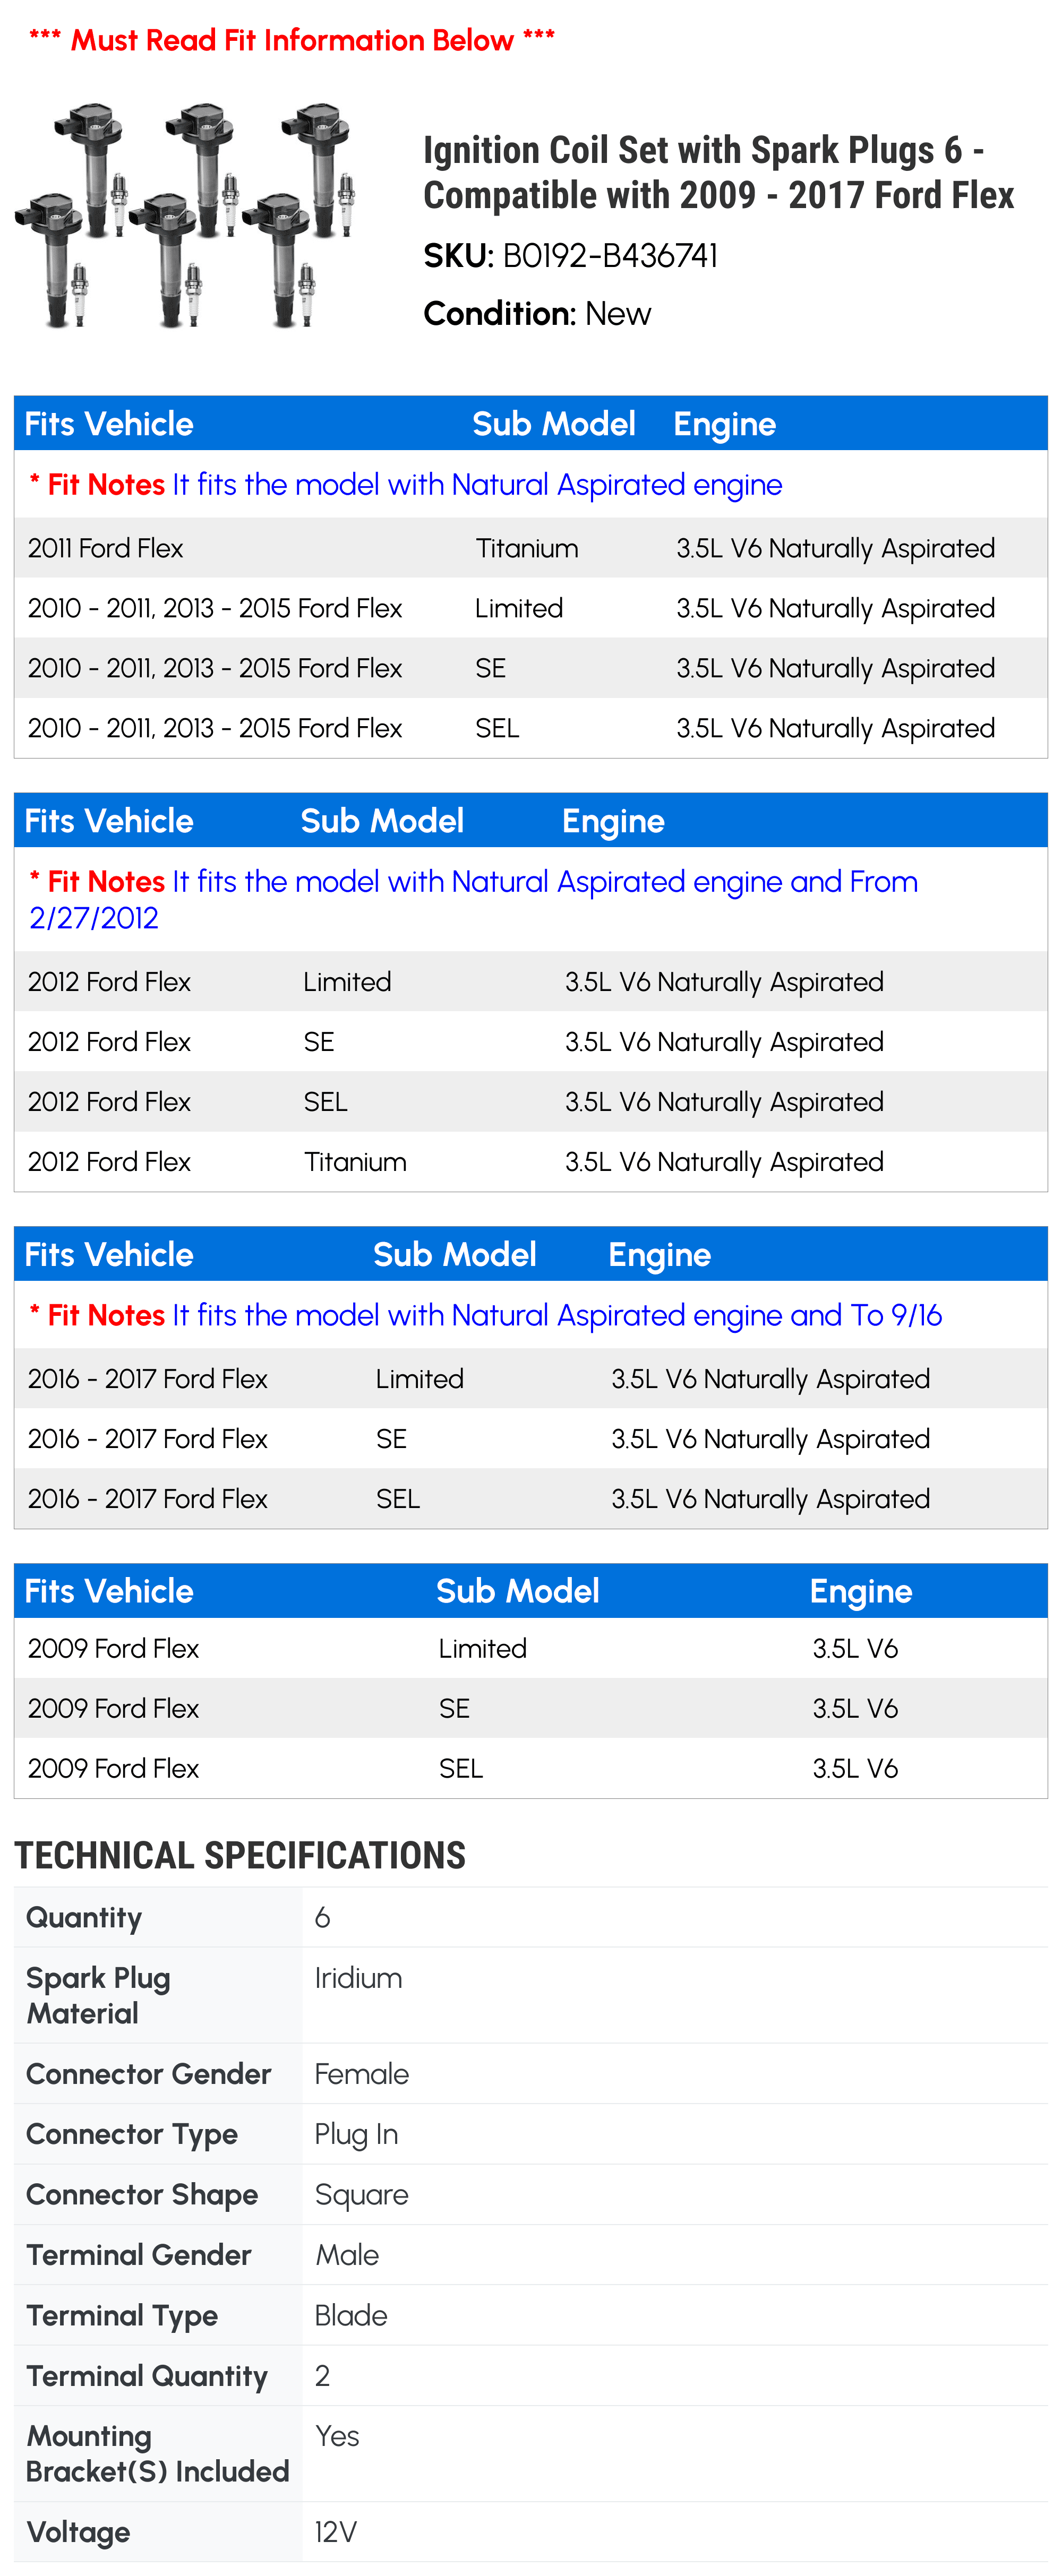Click the Condition: New text
The image size is (1062, 2576).
(x=537, y=314)
